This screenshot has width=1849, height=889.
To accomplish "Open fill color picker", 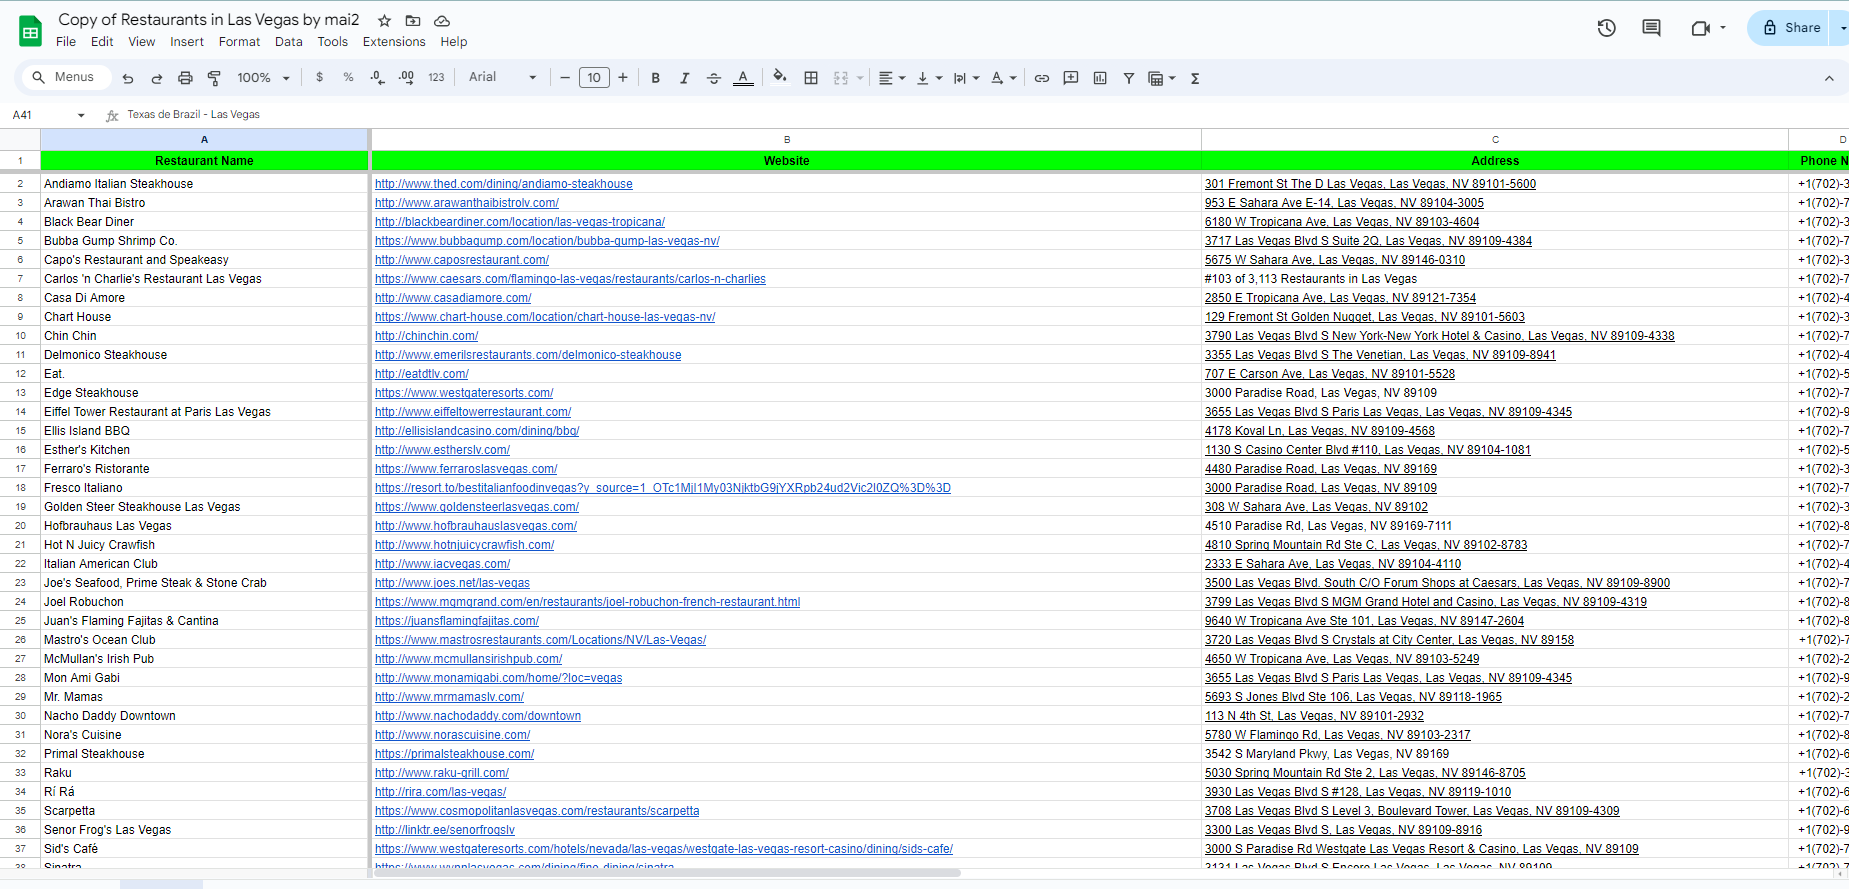I will pos(780,77).
